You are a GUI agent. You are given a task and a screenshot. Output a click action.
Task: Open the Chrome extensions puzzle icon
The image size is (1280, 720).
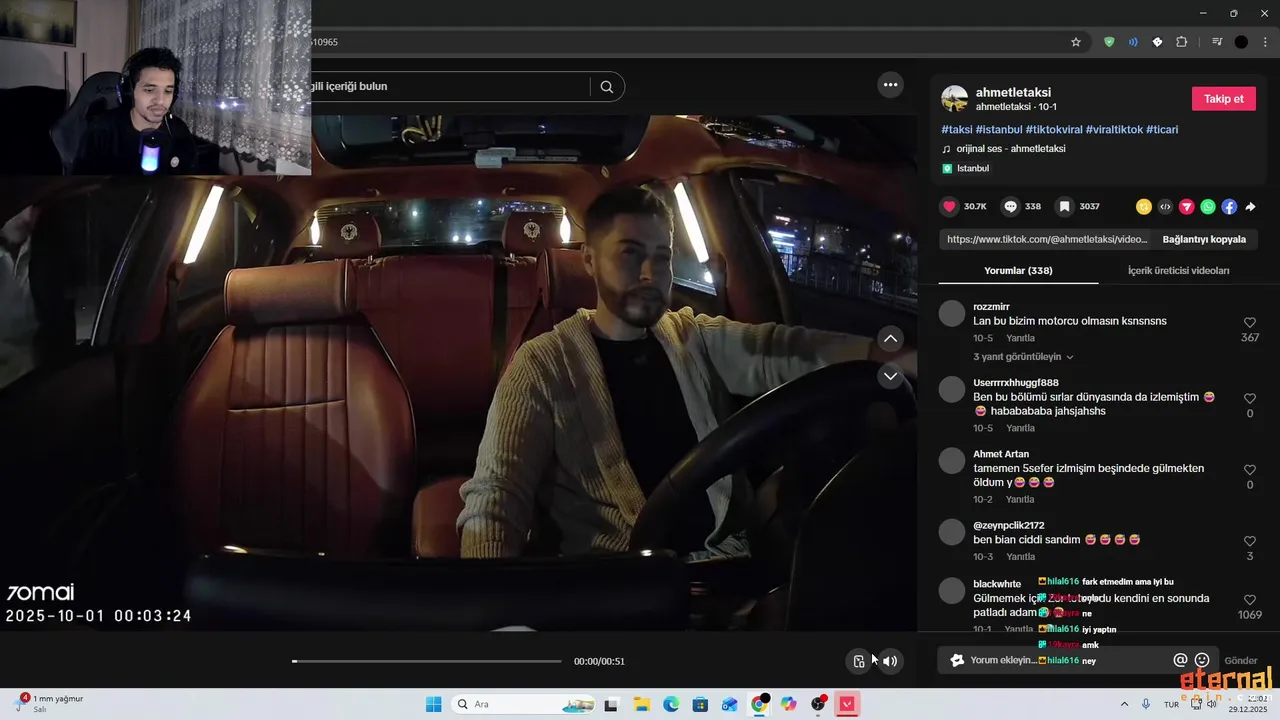[1181, 42]
